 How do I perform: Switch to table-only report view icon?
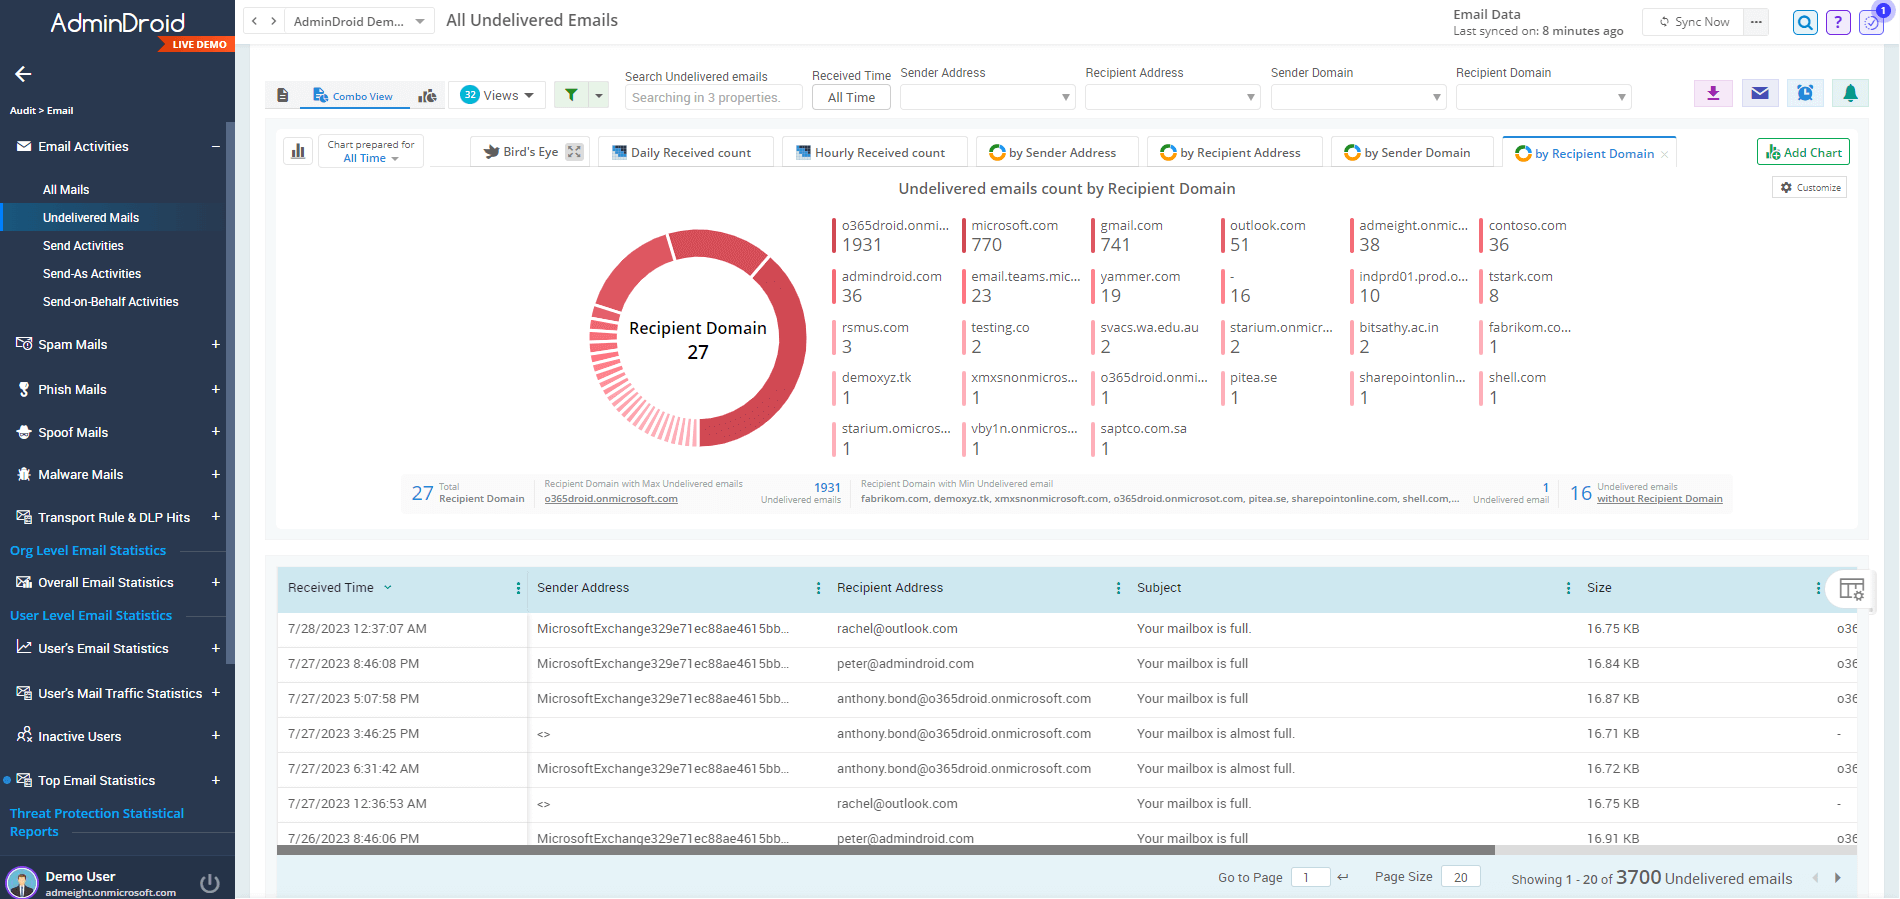point(283,96)
